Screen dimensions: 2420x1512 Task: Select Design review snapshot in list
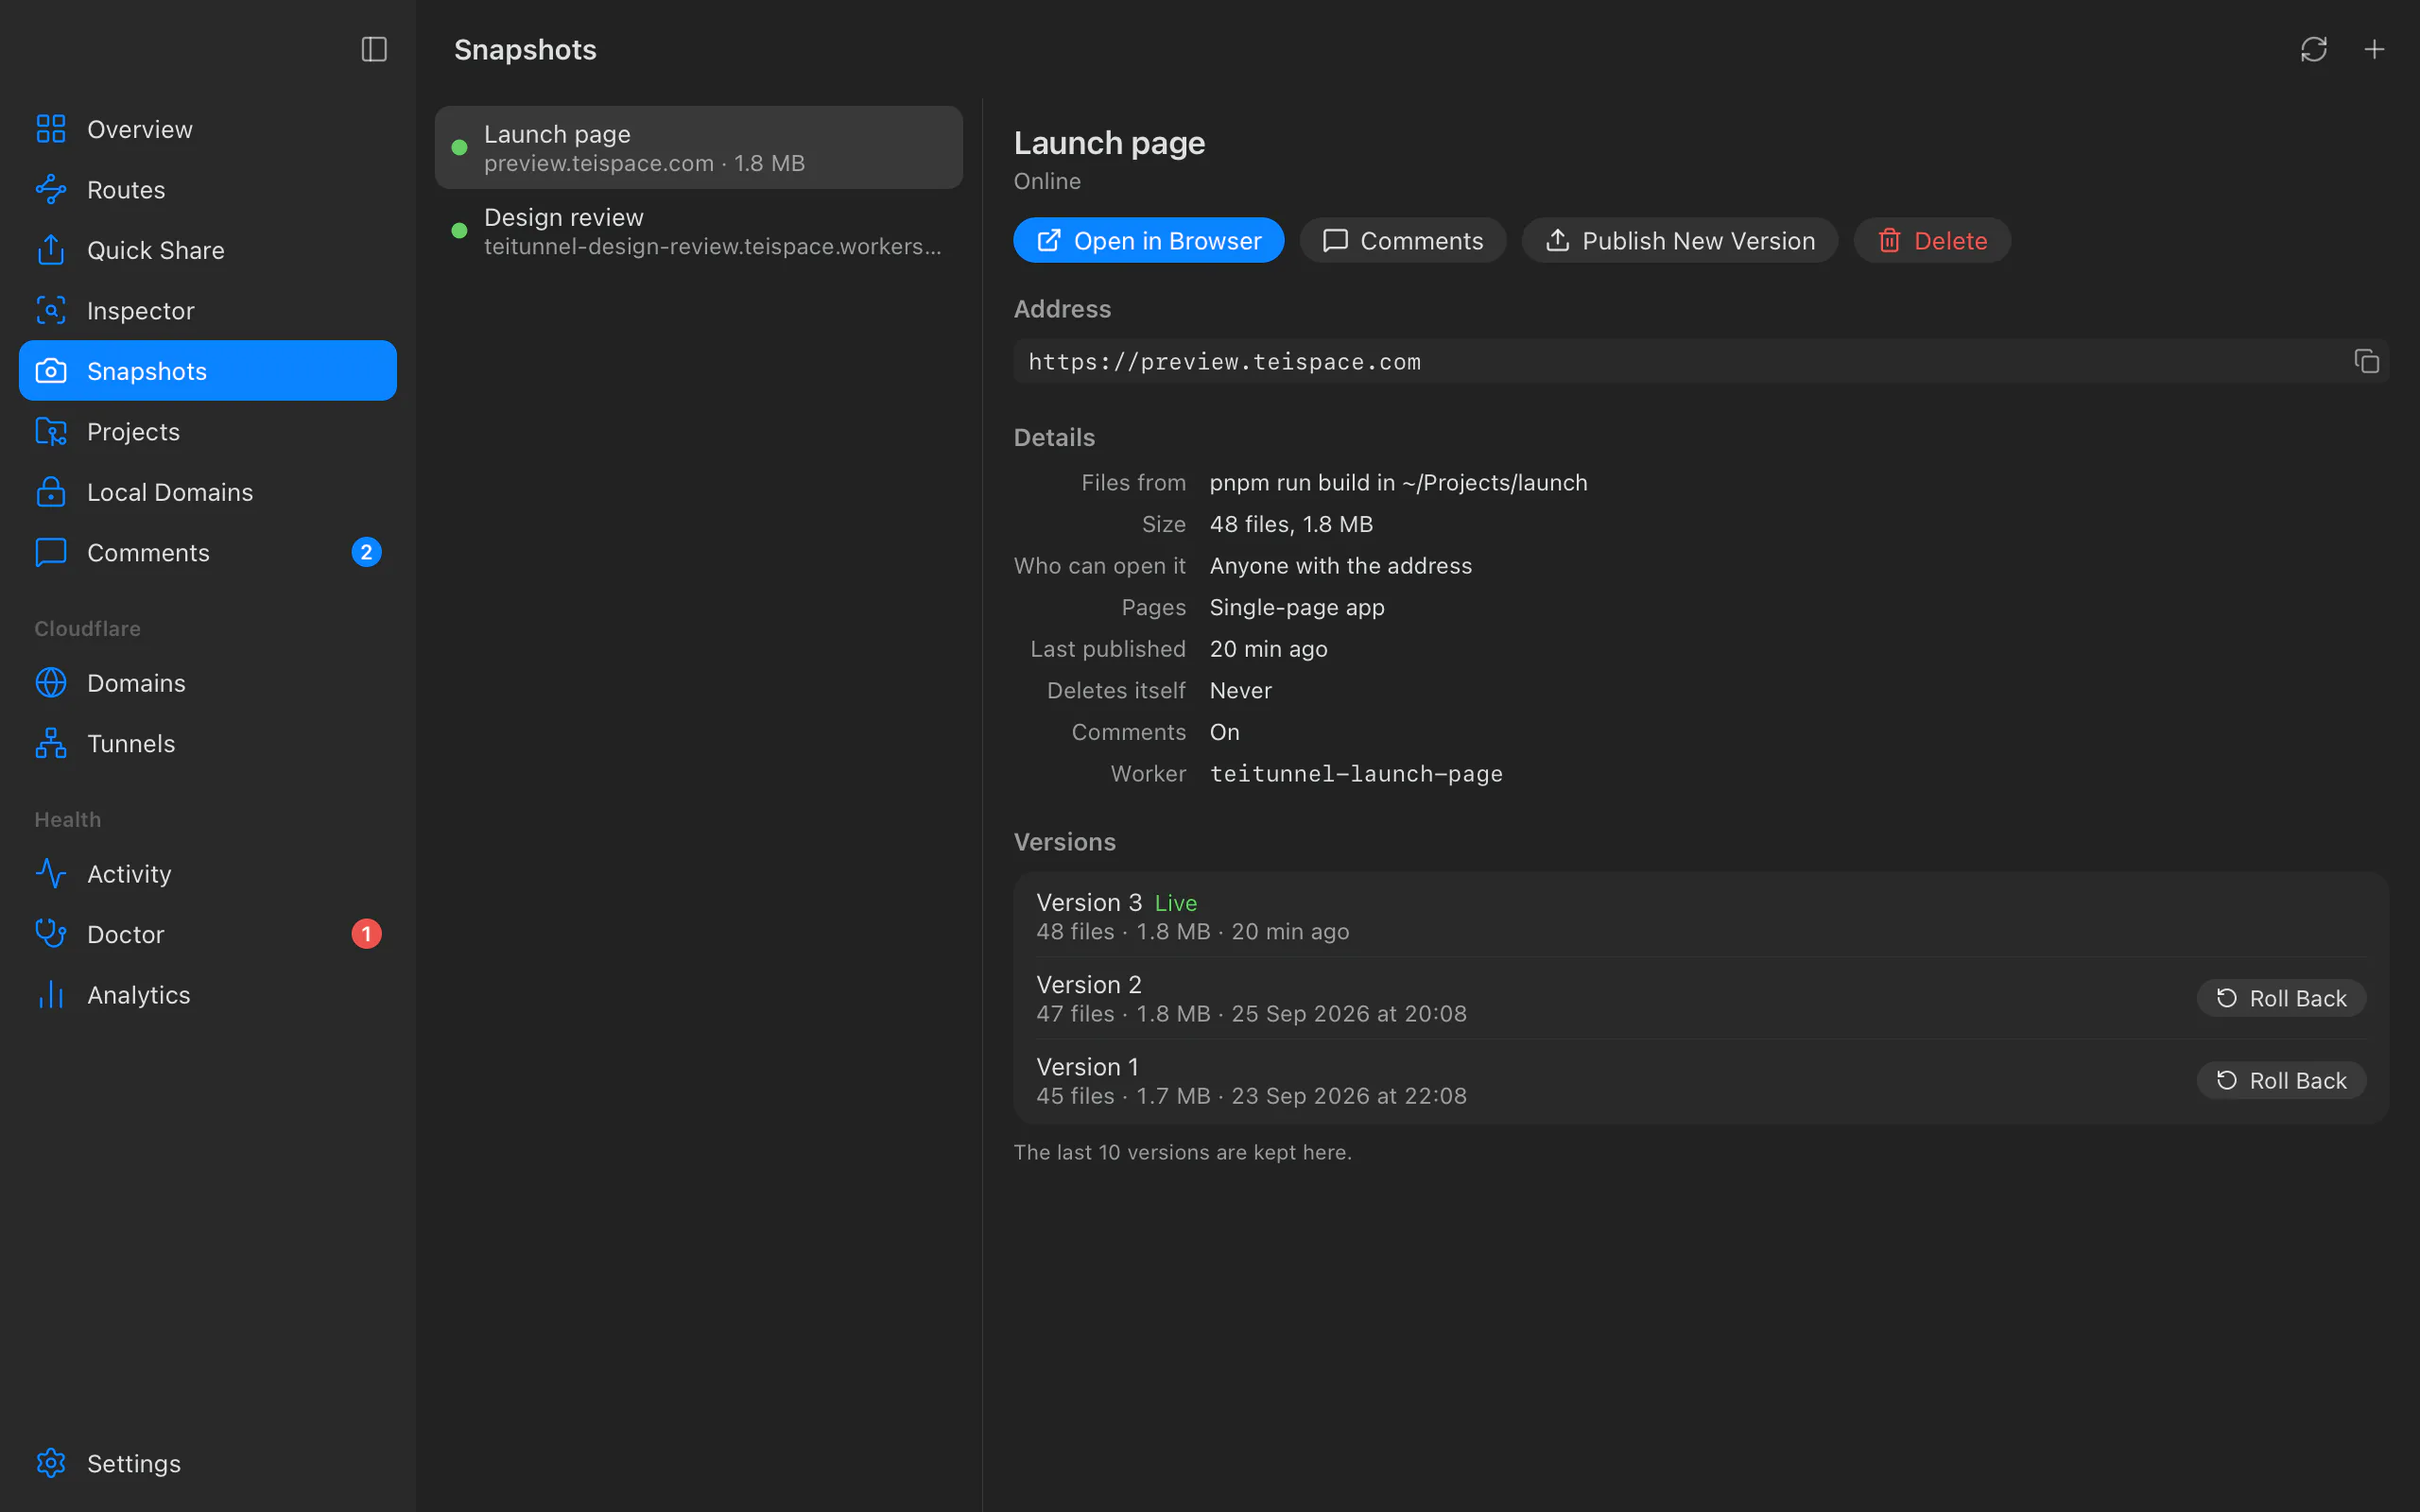pos(698,231)
